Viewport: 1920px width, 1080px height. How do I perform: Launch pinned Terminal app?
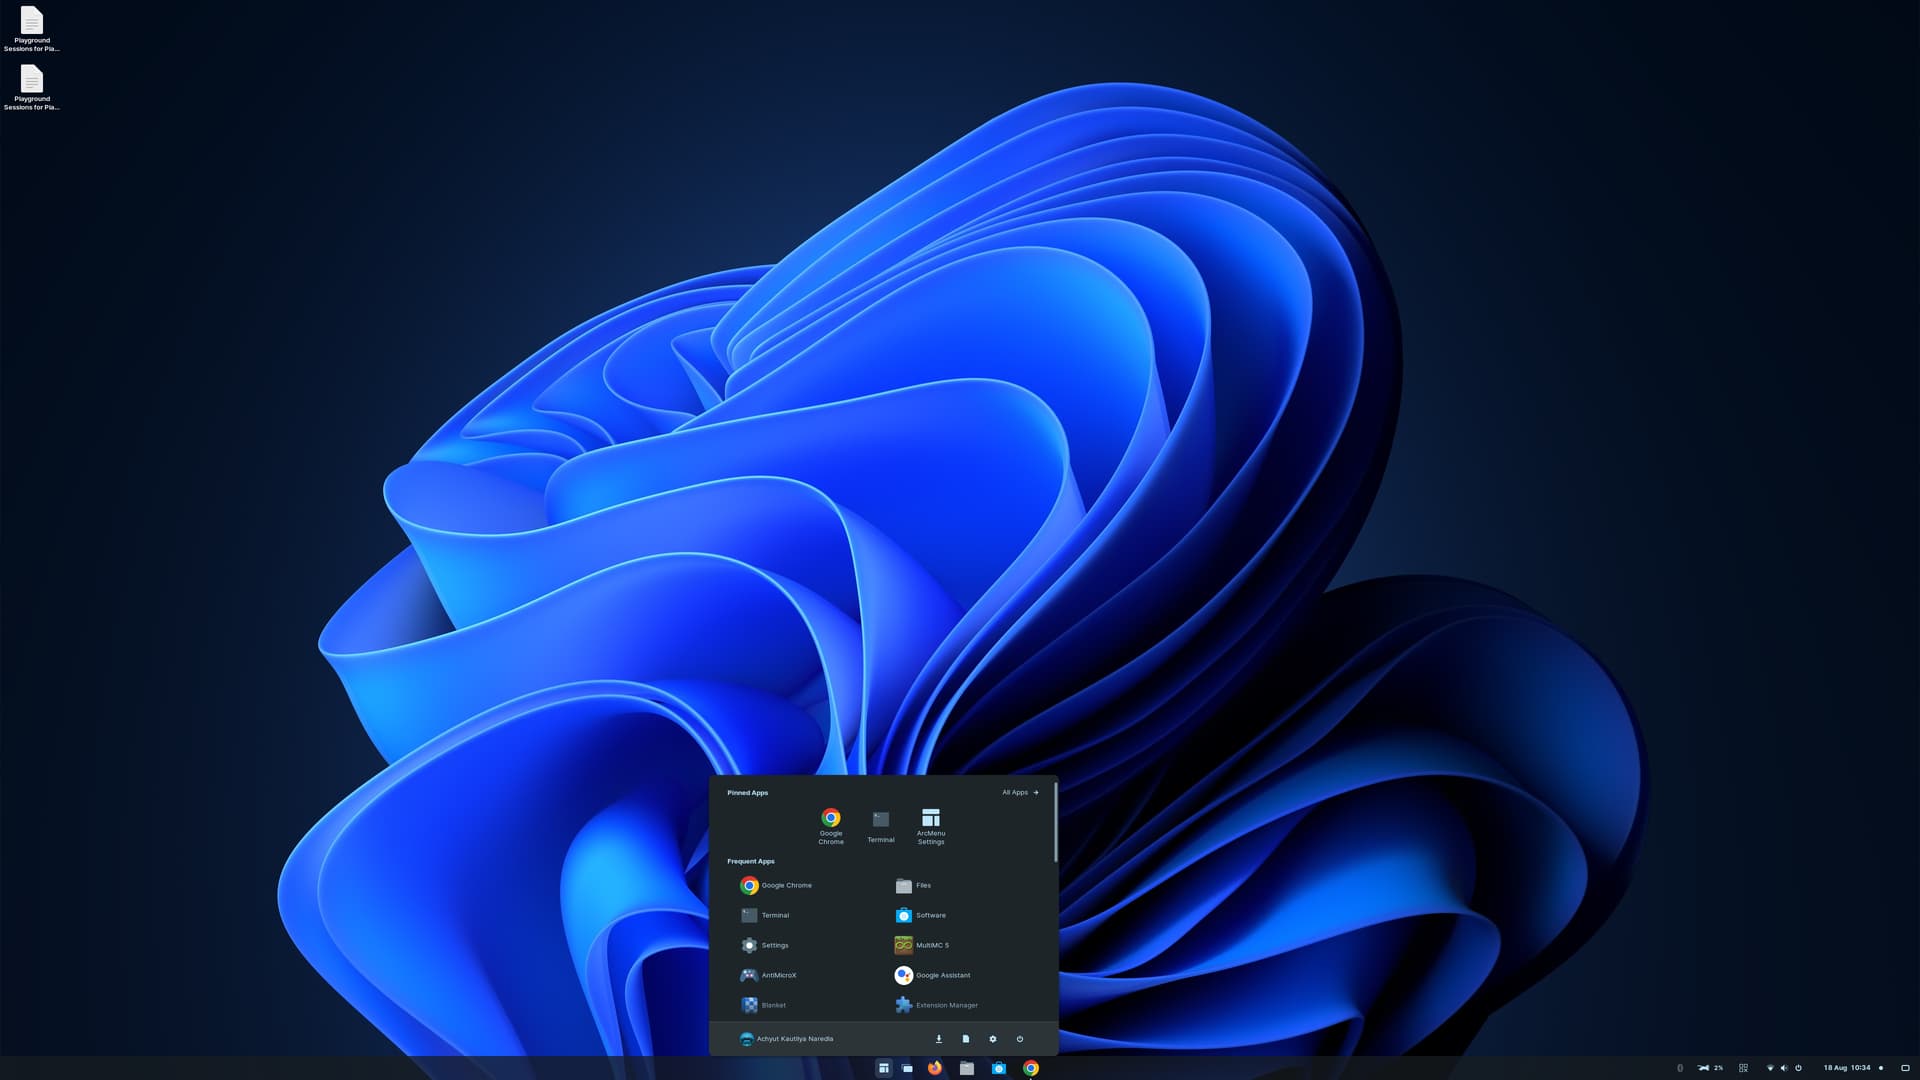coord(881,826)
